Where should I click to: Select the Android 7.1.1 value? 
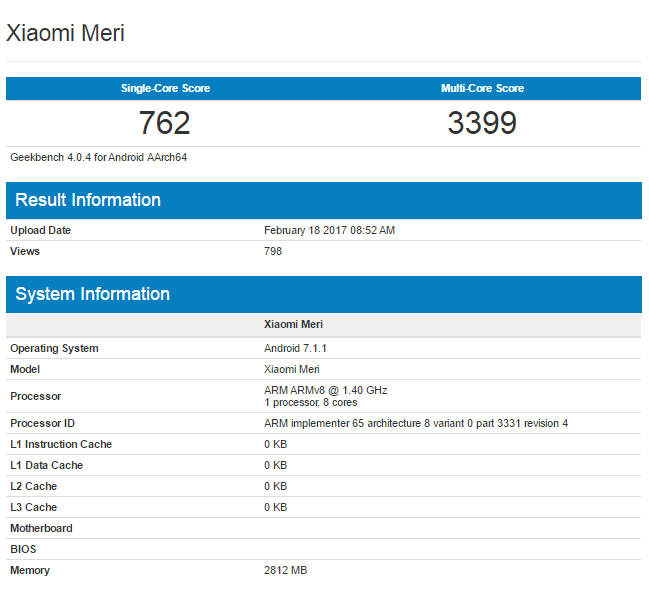point(295,348)
